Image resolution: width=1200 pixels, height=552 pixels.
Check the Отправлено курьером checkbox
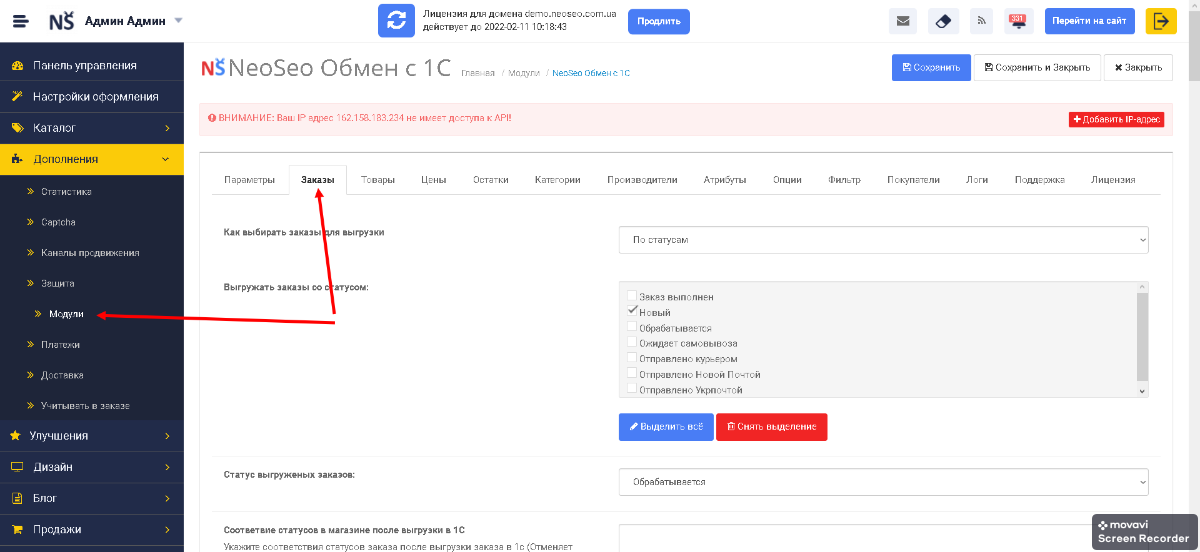[x=632, y=358]
